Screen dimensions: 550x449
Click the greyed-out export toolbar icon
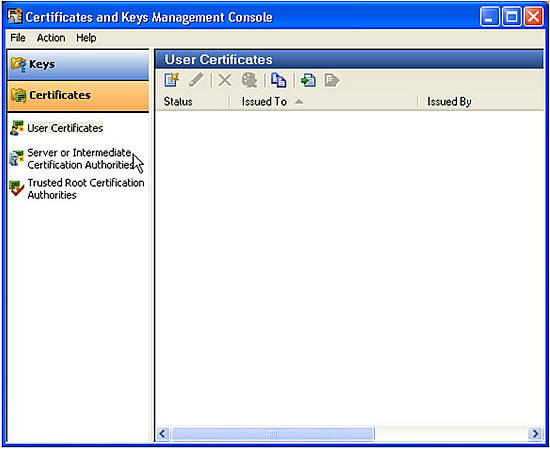pyautogui.click(x=332, y=80)
